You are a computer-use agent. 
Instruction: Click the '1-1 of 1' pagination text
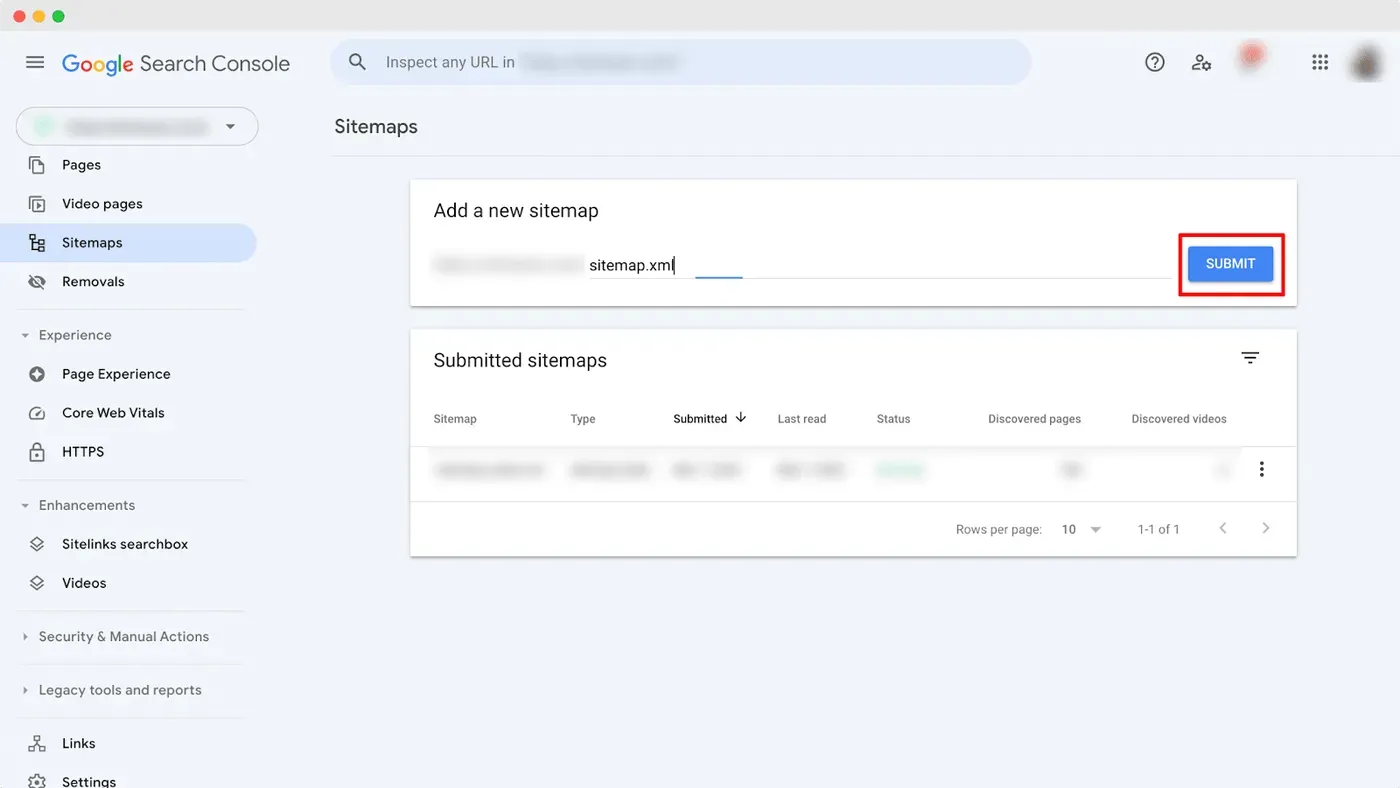1158,529
